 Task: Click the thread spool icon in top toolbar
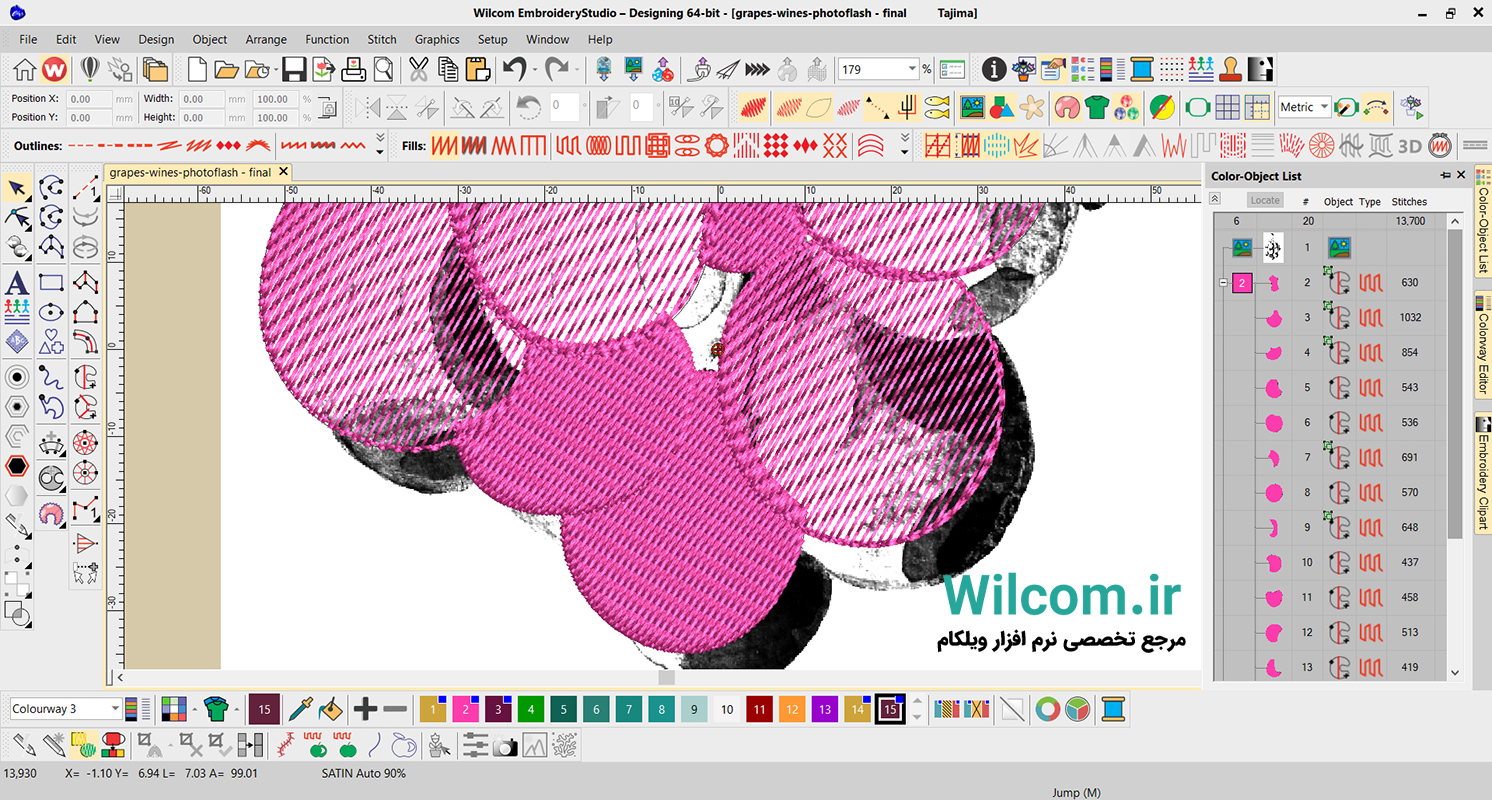(1142, 69)
